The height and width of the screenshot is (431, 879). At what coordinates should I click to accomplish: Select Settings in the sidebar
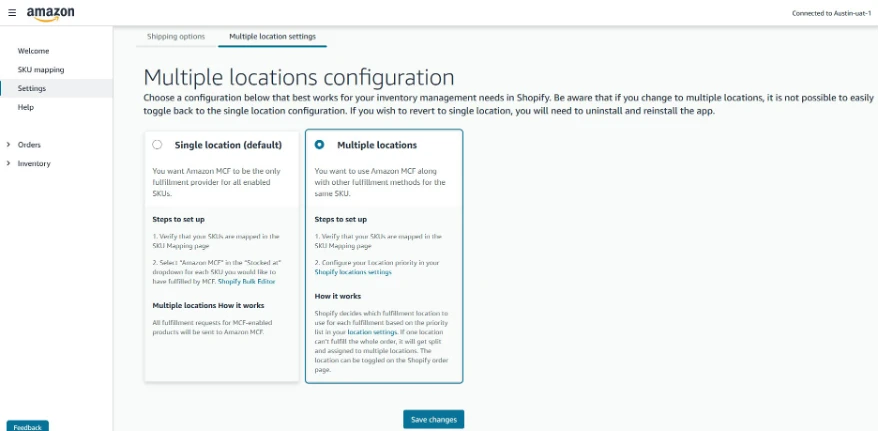point(32,88)
